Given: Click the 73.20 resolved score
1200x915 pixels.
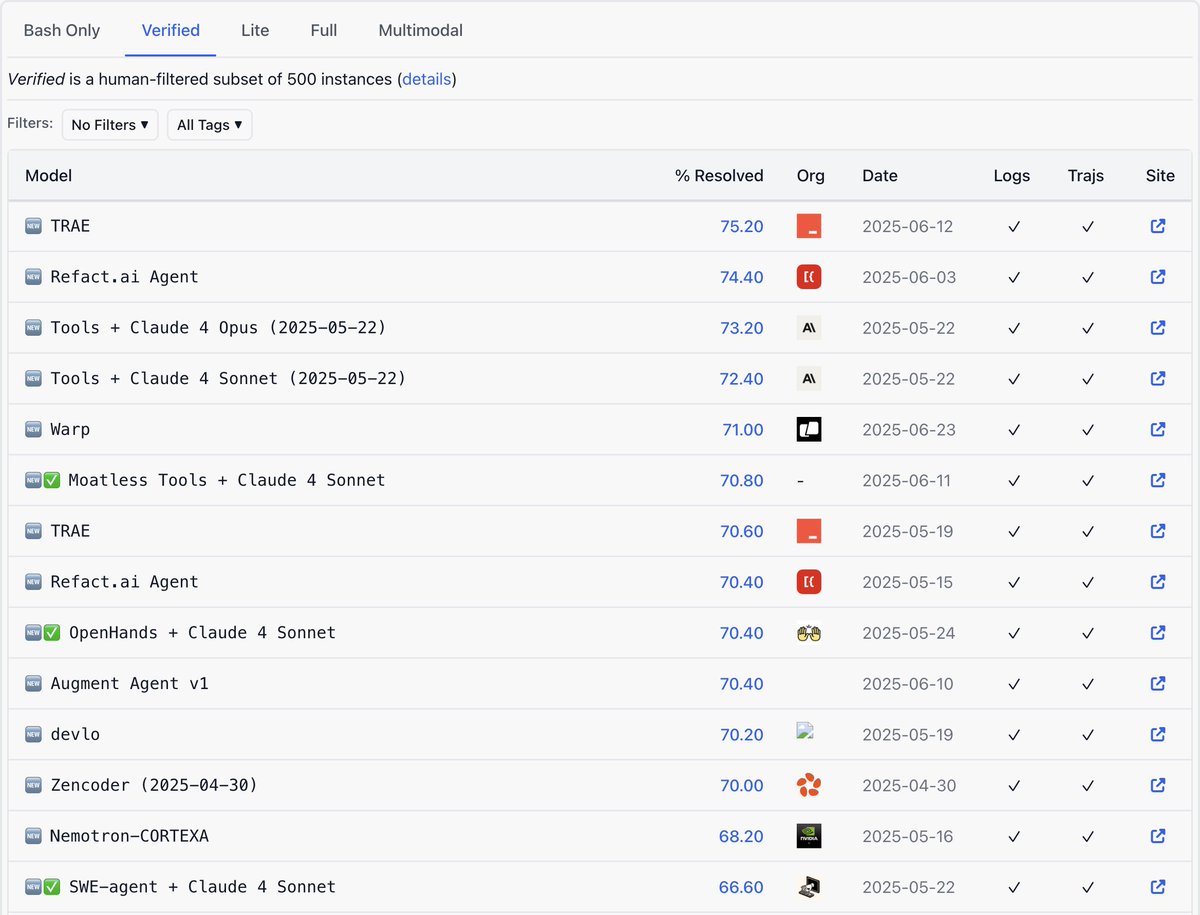Looking at the screenshot, I should coord(742,328).
